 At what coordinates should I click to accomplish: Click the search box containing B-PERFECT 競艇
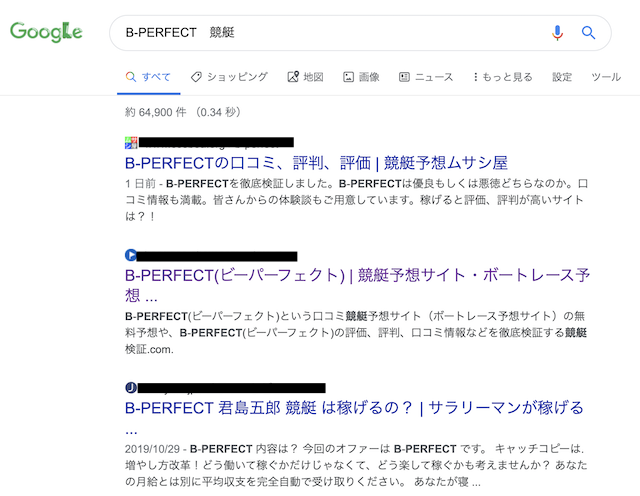click(360, 33)
